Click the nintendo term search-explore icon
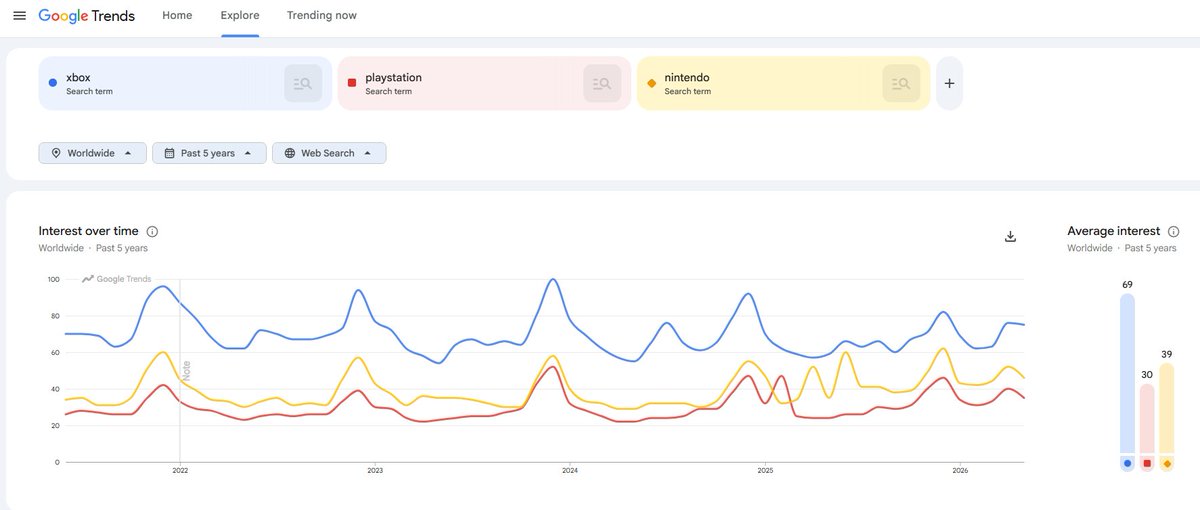 [901, 83]
